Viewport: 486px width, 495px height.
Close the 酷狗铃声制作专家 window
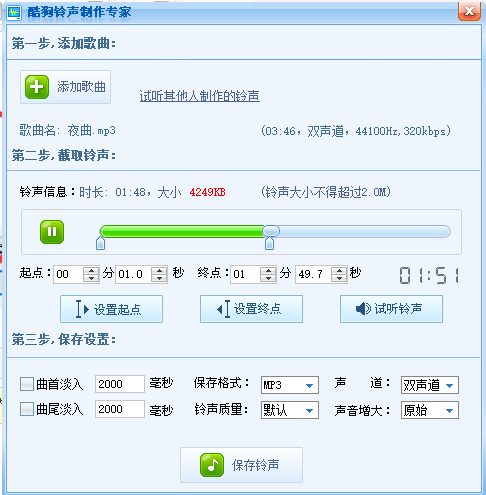coord(469,11)
